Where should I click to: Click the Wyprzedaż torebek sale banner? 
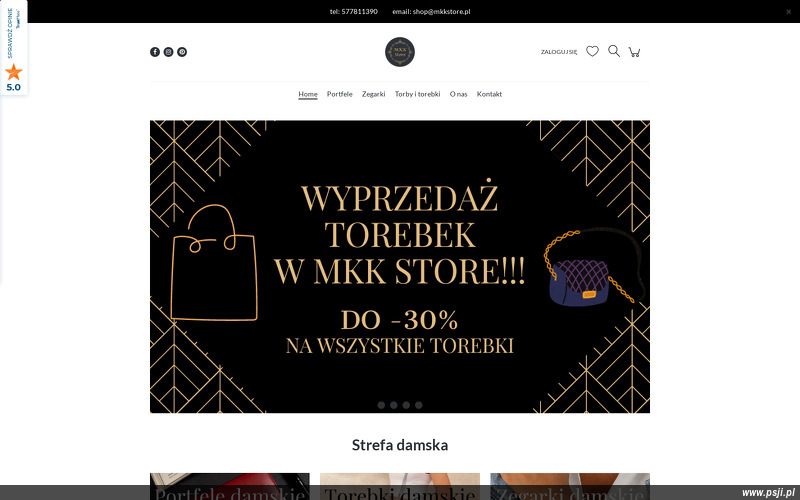[399, 266]
